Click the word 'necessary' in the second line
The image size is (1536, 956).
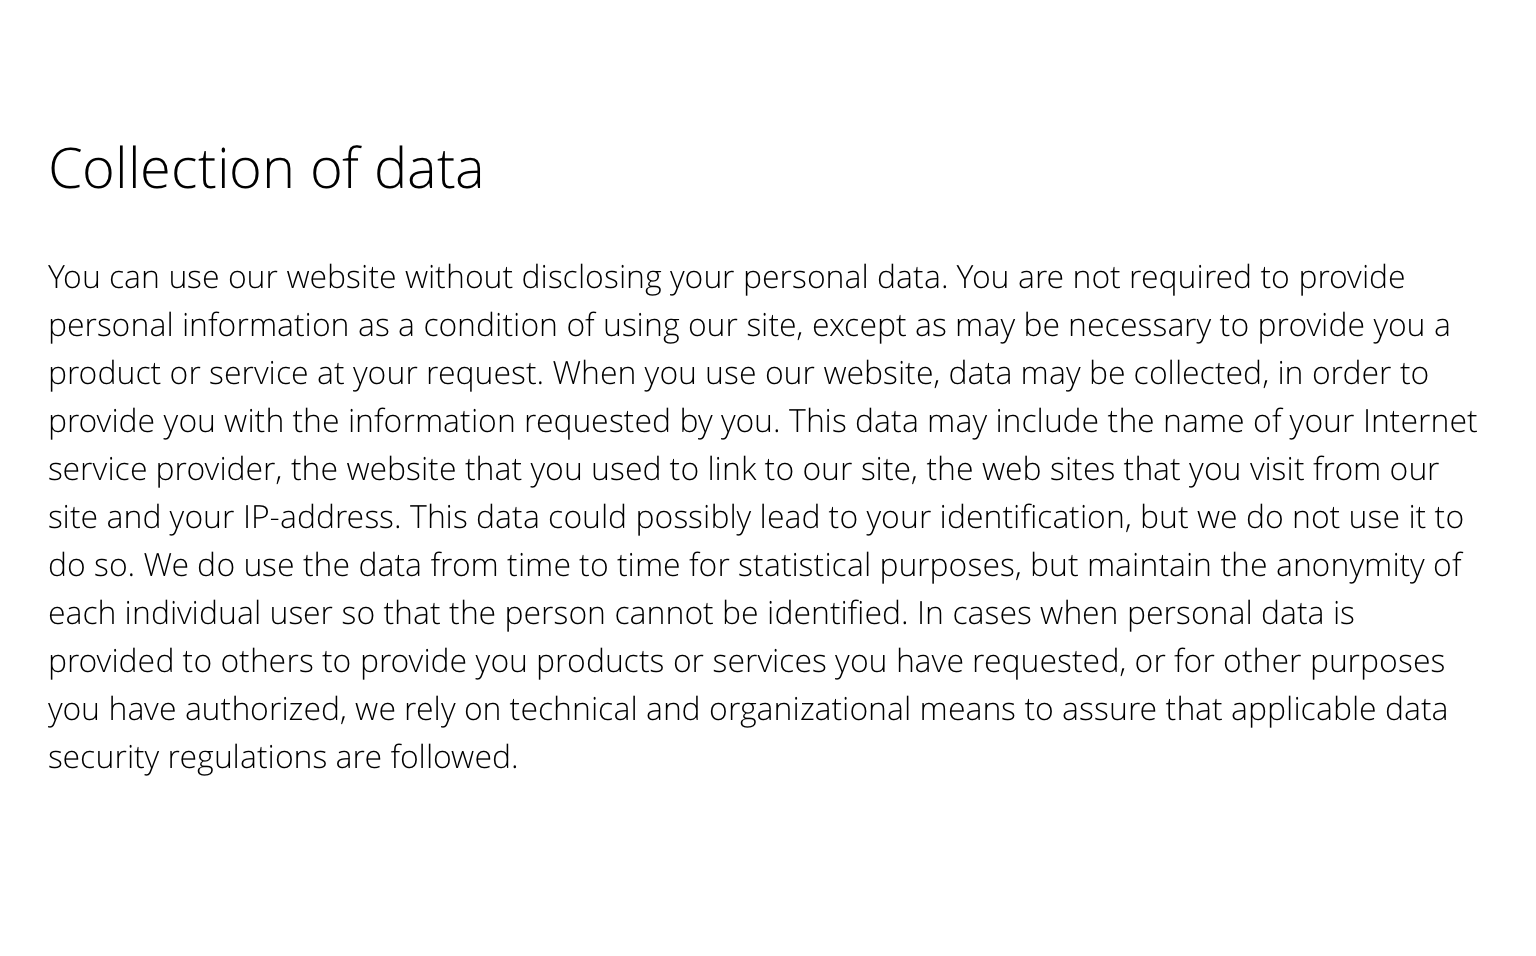1139,325
